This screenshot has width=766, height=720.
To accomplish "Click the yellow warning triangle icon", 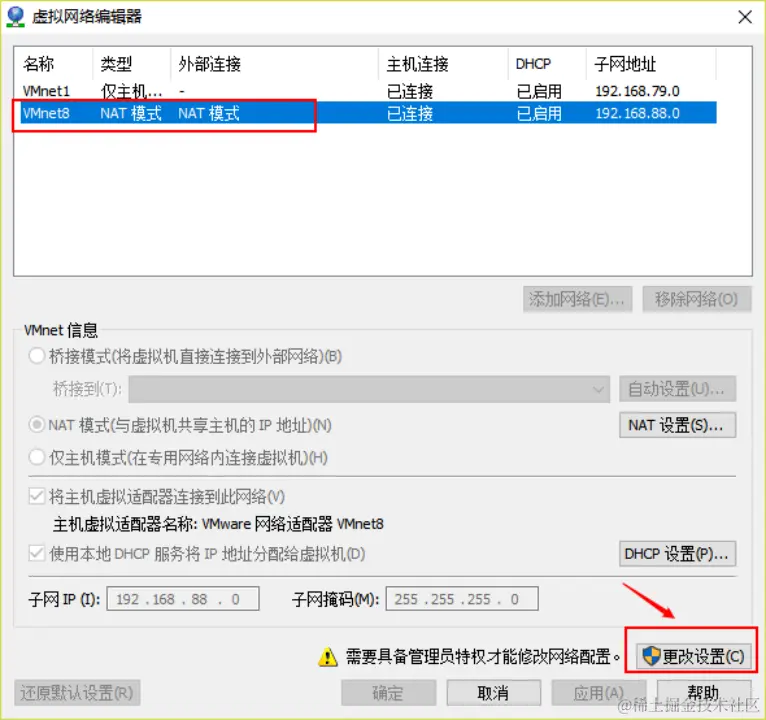I will 328,657.
